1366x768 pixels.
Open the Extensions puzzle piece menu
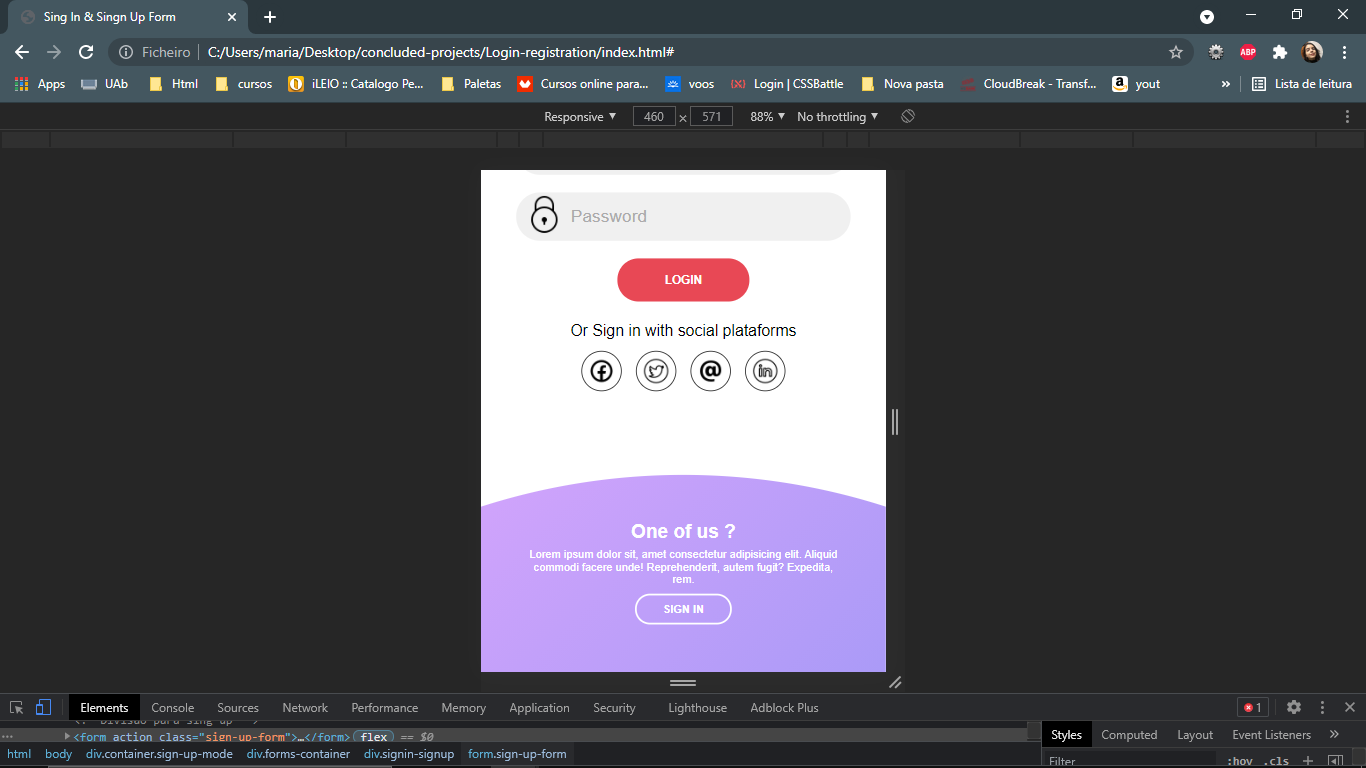(1279, 52)
